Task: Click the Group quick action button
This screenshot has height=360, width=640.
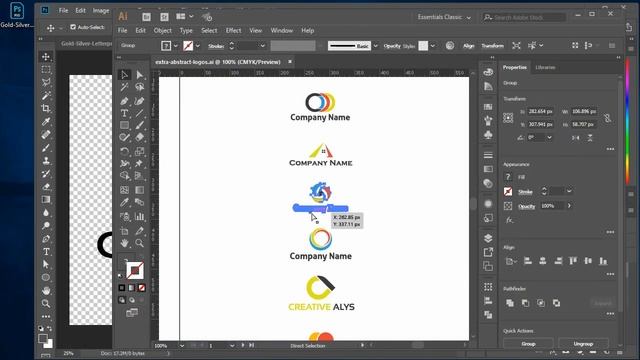Action: coord(528,344)
